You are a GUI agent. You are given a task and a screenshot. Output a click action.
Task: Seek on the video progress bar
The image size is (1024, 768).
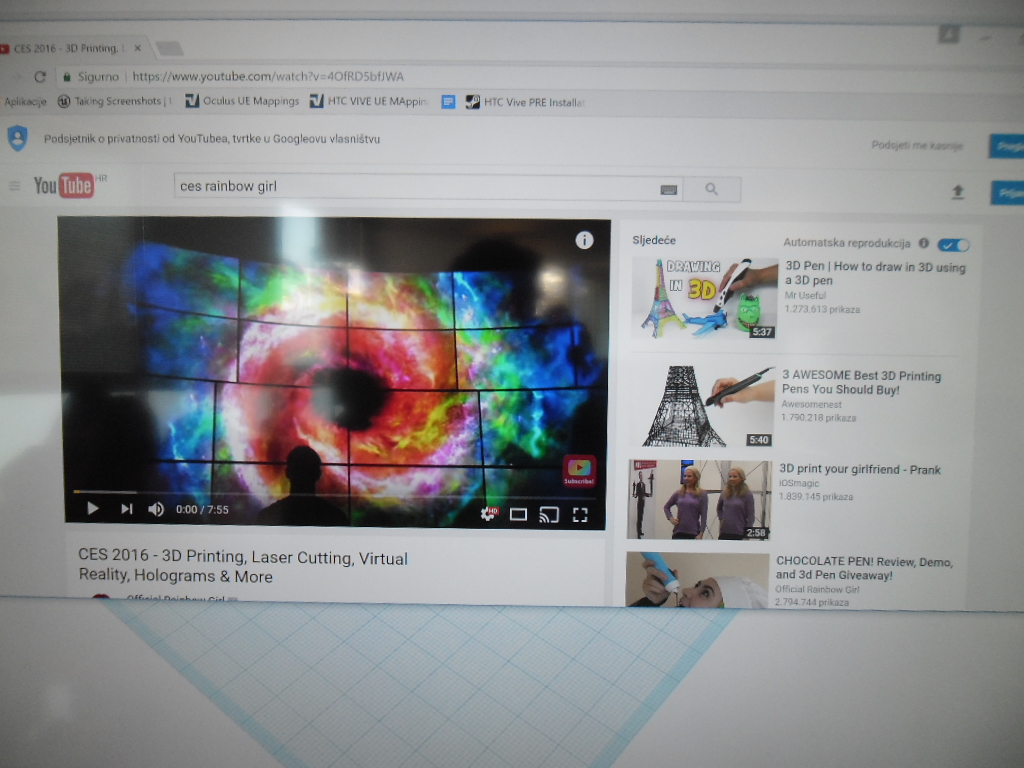[x=334, y=492]
